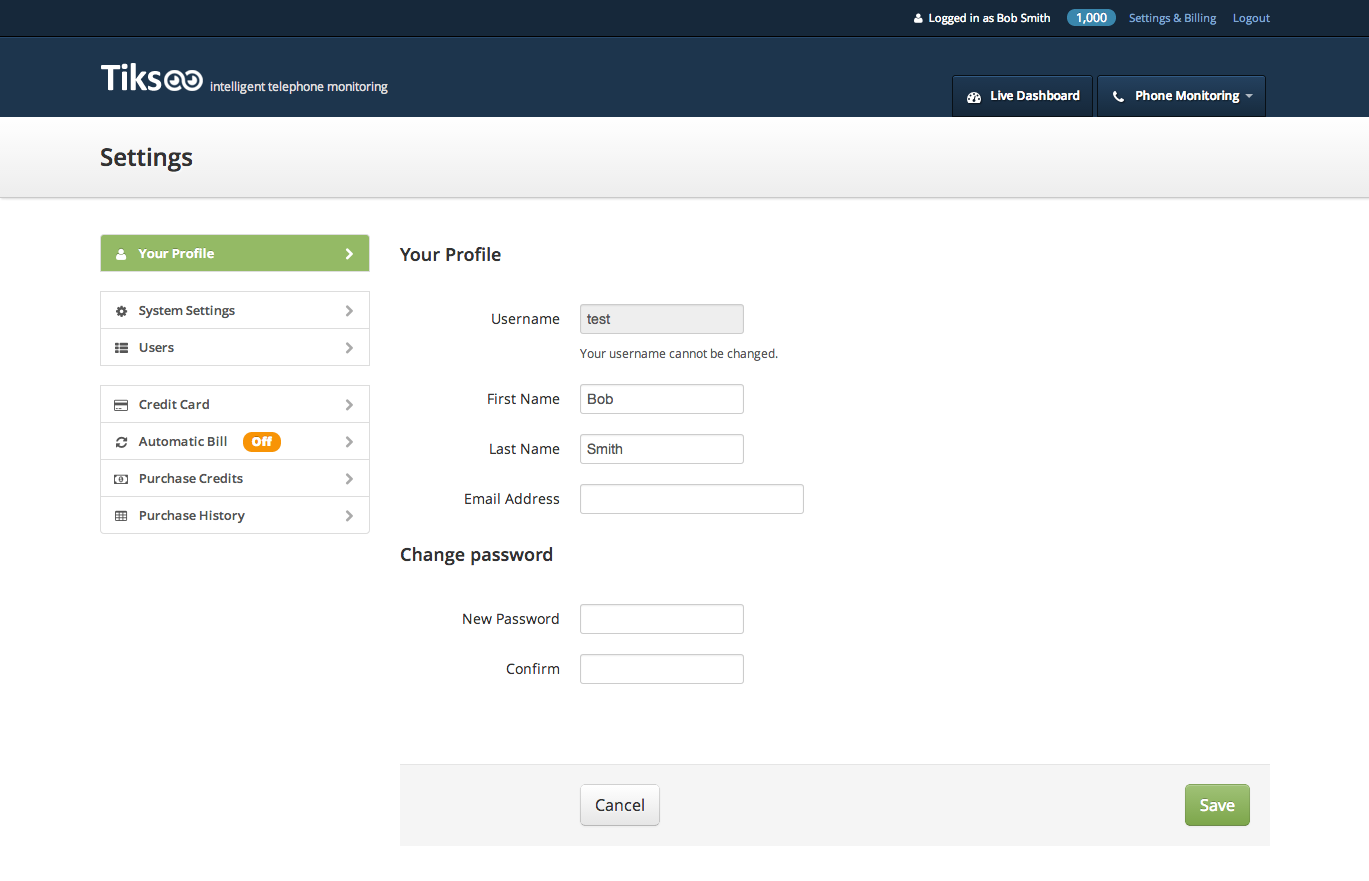Click the user icon next to Logged in
This screenshot has height=881, width=1369.
pyautogui.click(x=918, y=18)
